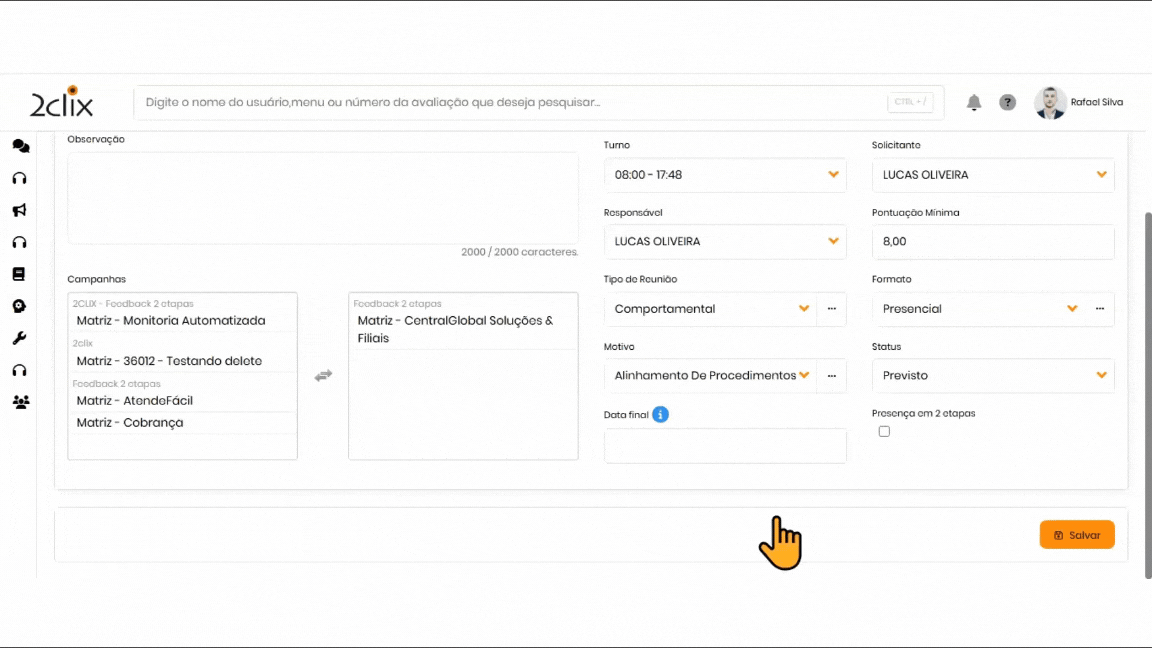Image resolution: width=1152 pixels, height=648 pixels.
Task: Open the ellipsis button next to Formato
Action: click(1099, 309)
